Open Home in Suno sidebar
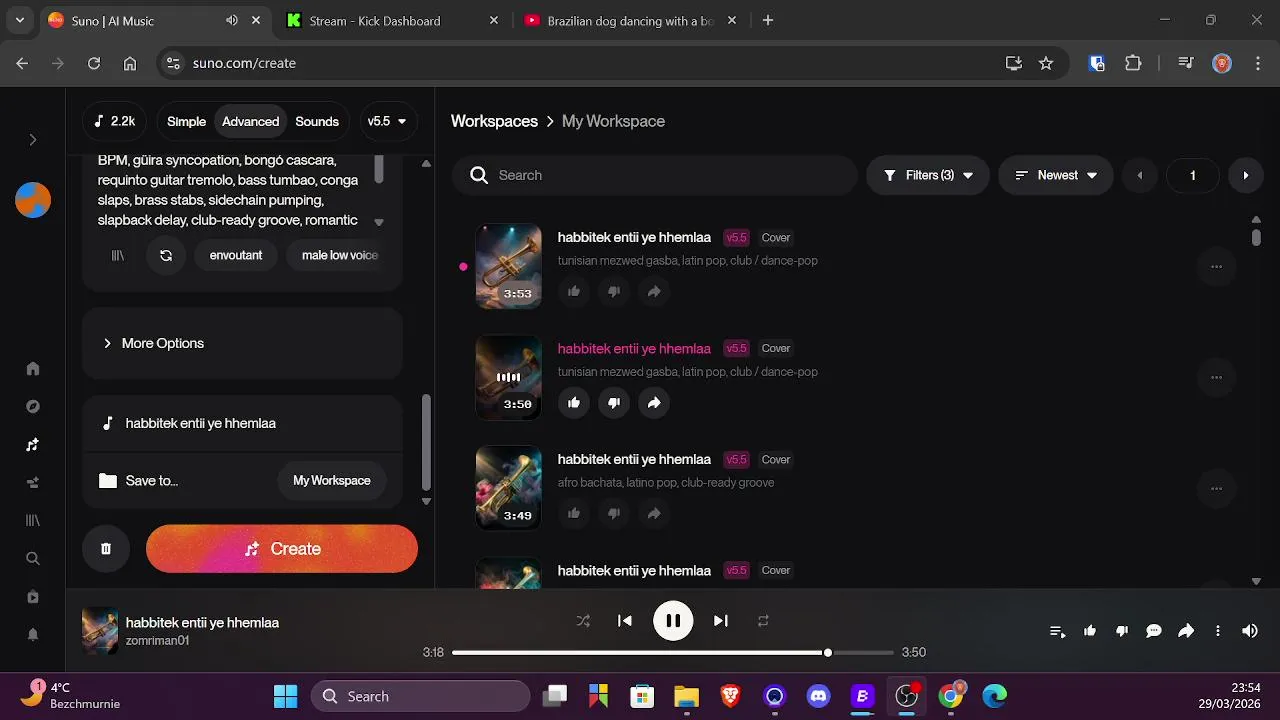This screenshot has height=720, width=1280. pos(33,368)
